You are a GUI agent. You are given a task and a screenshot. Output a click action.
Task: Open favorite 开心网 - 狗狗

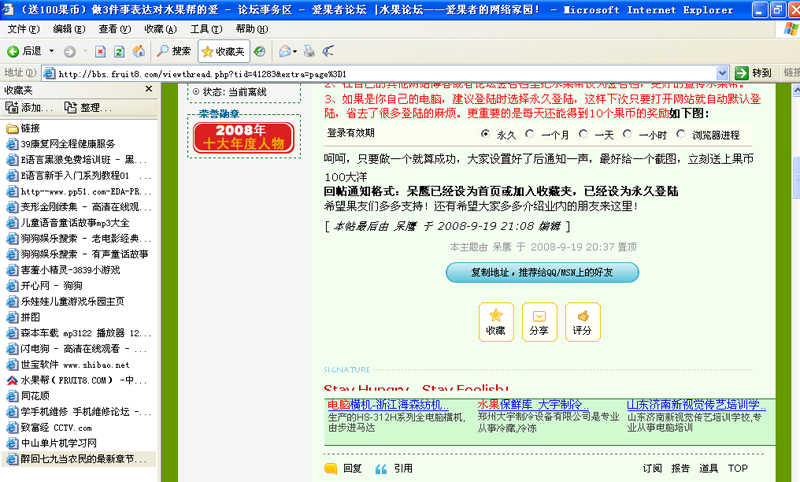tap(44, 286)
